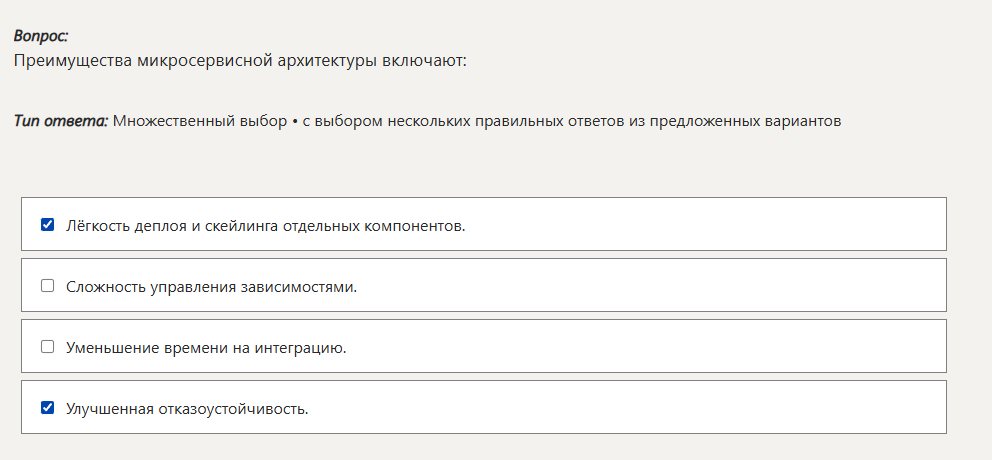Click the italic "Вопрос:" heading
Screen dimensions: 992x460
(x=41, y=36)
